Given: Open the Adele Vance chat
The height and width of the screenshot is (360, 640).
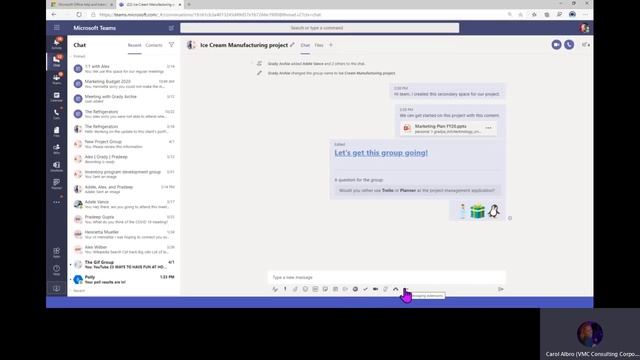Looking at the screenshot, I should pyautogui.click(x=124, y=204).
